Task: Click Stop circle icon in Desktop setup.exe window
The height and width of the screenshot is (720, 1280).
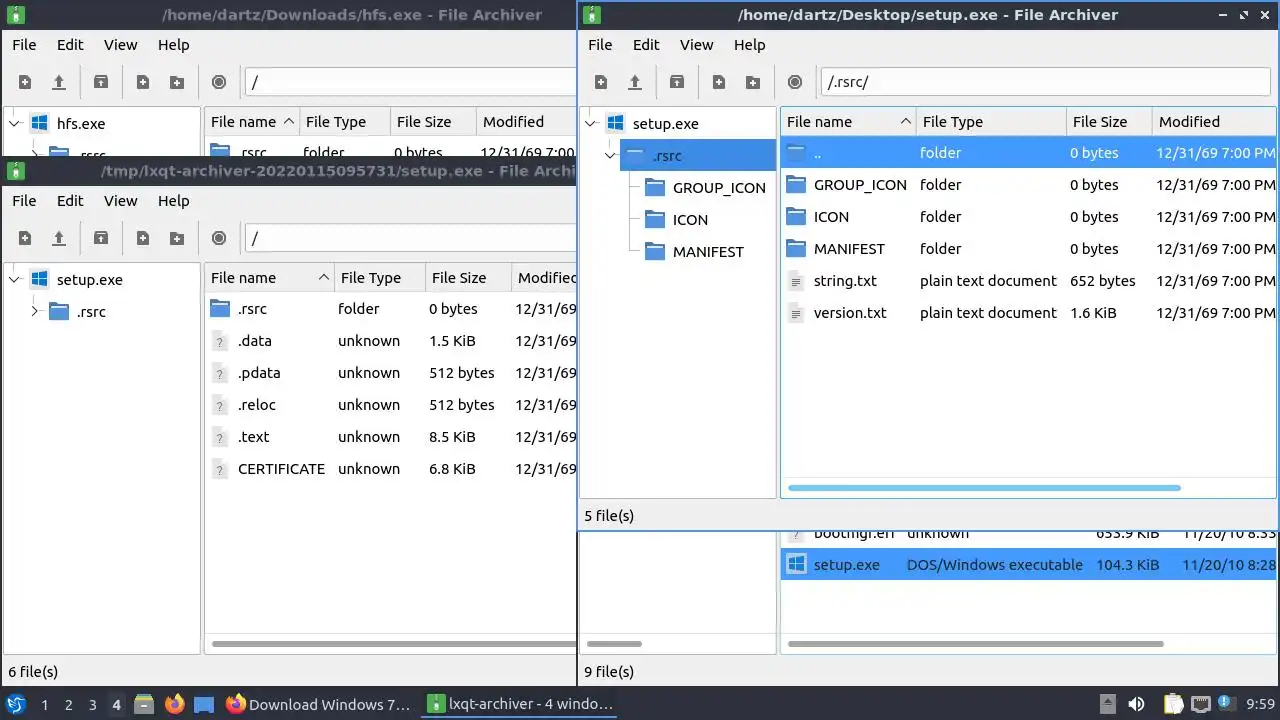Action: point(795,82)
